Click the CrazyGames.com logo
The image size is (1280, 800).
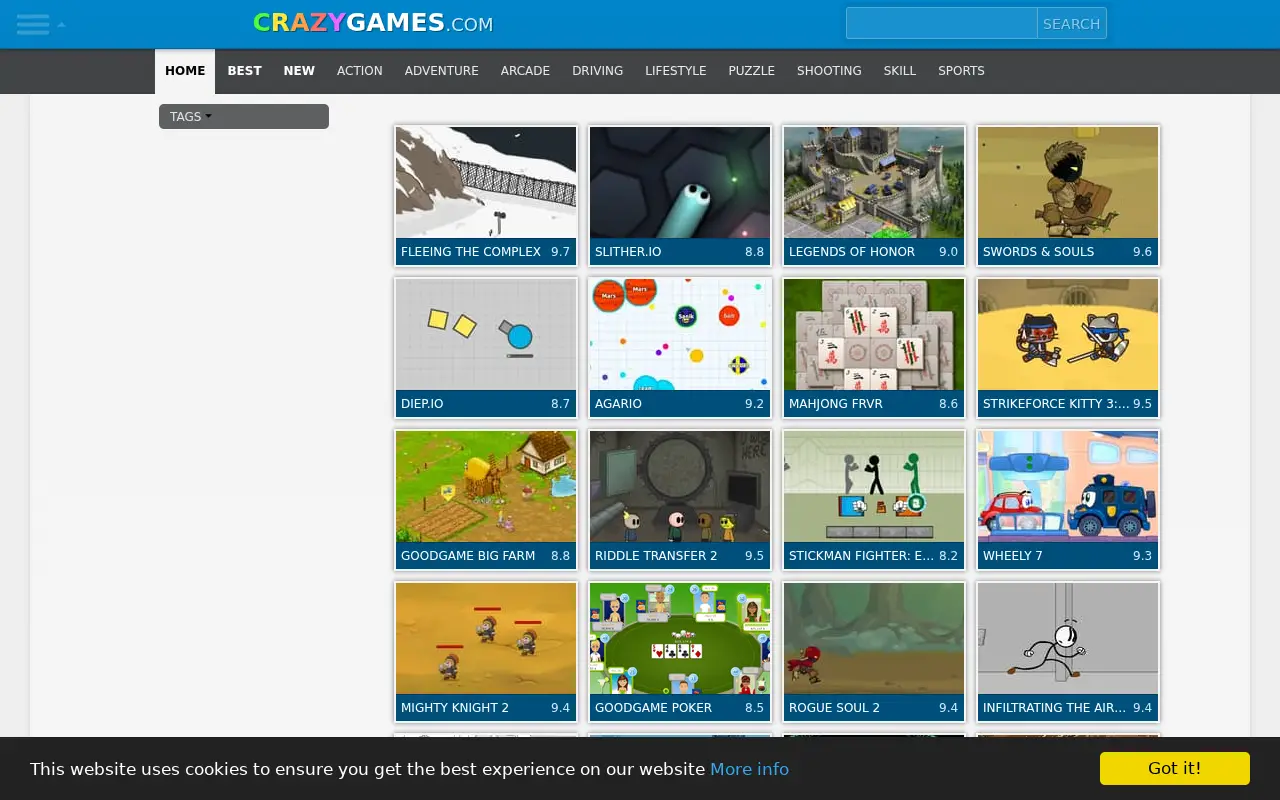pyautogui.click(x=373, y=23)
